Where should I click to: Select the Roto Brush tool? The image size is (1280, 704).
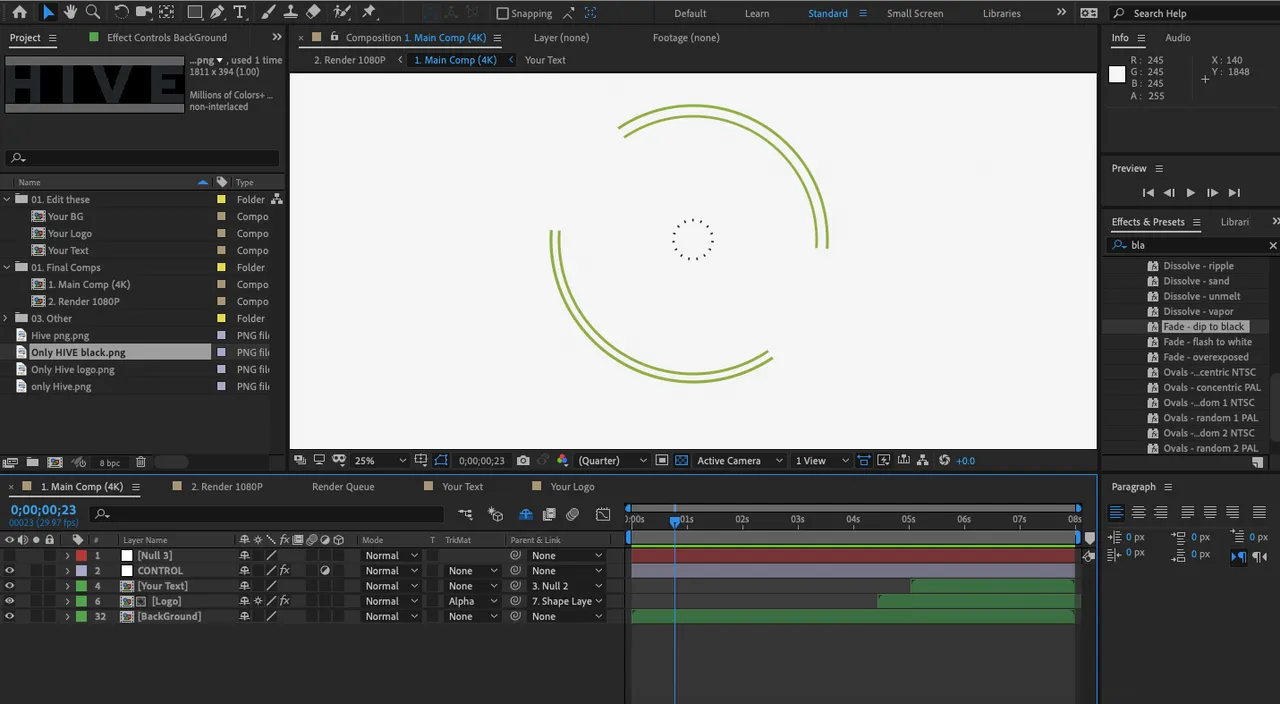pos(342,12)
